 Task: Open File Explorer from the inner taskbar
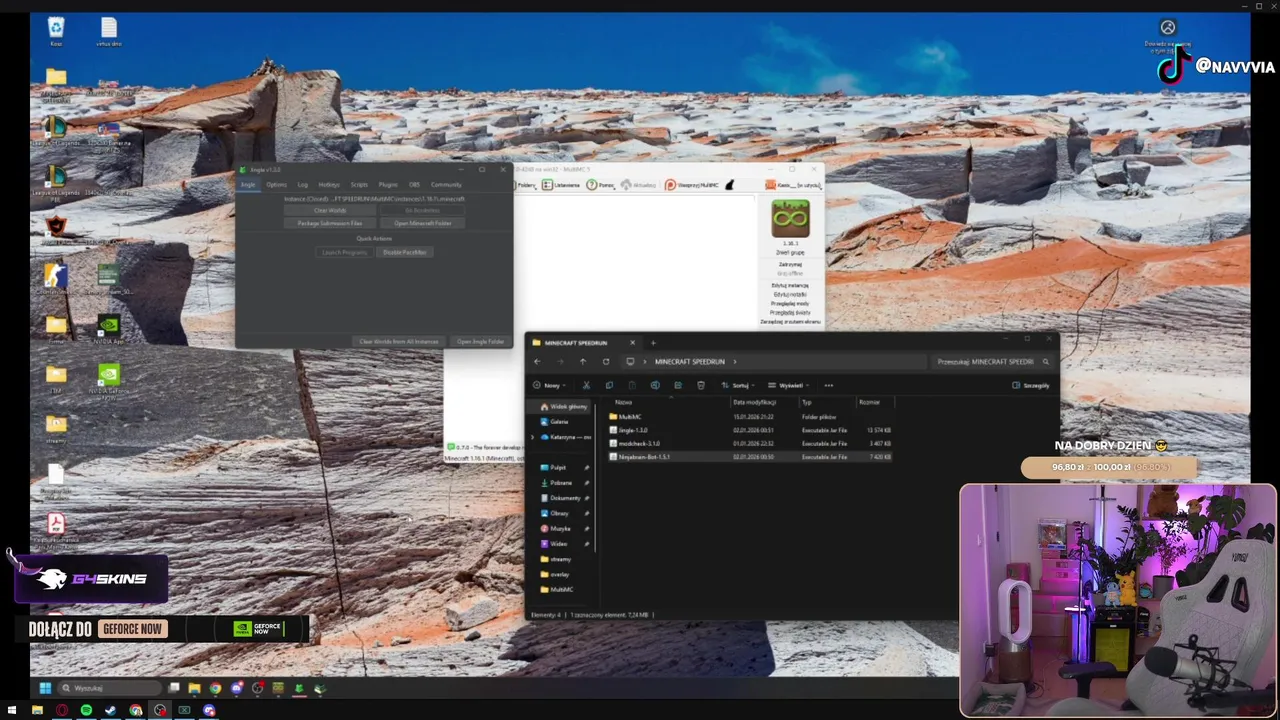194,688
